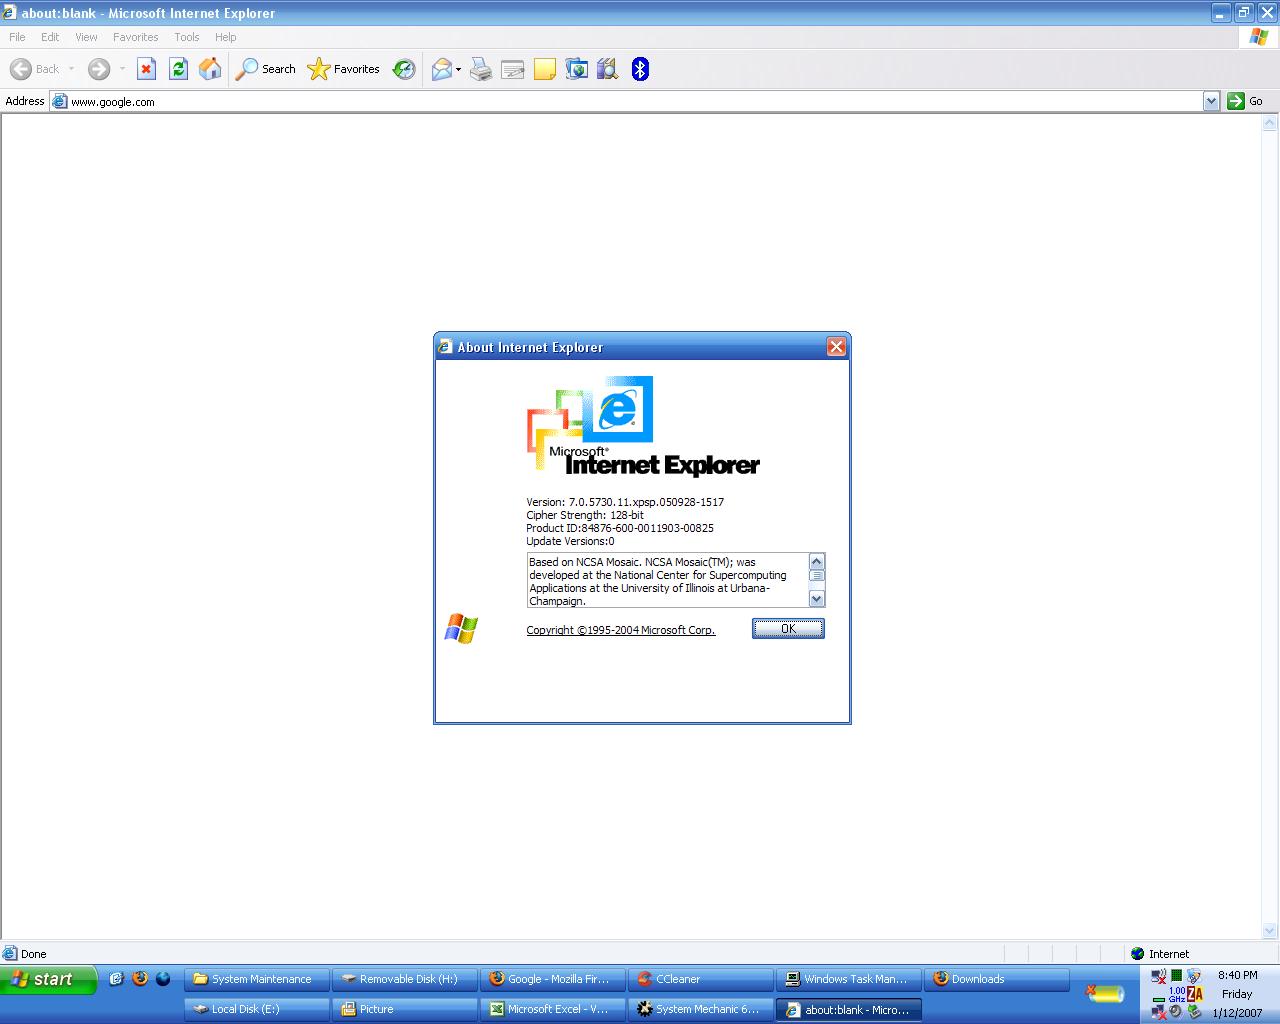Image resolution: width=1280 pixels, height=1024 pixels.
Task: Switch to System Mechanic 6 taskbar button
Action: point(701,1009)
